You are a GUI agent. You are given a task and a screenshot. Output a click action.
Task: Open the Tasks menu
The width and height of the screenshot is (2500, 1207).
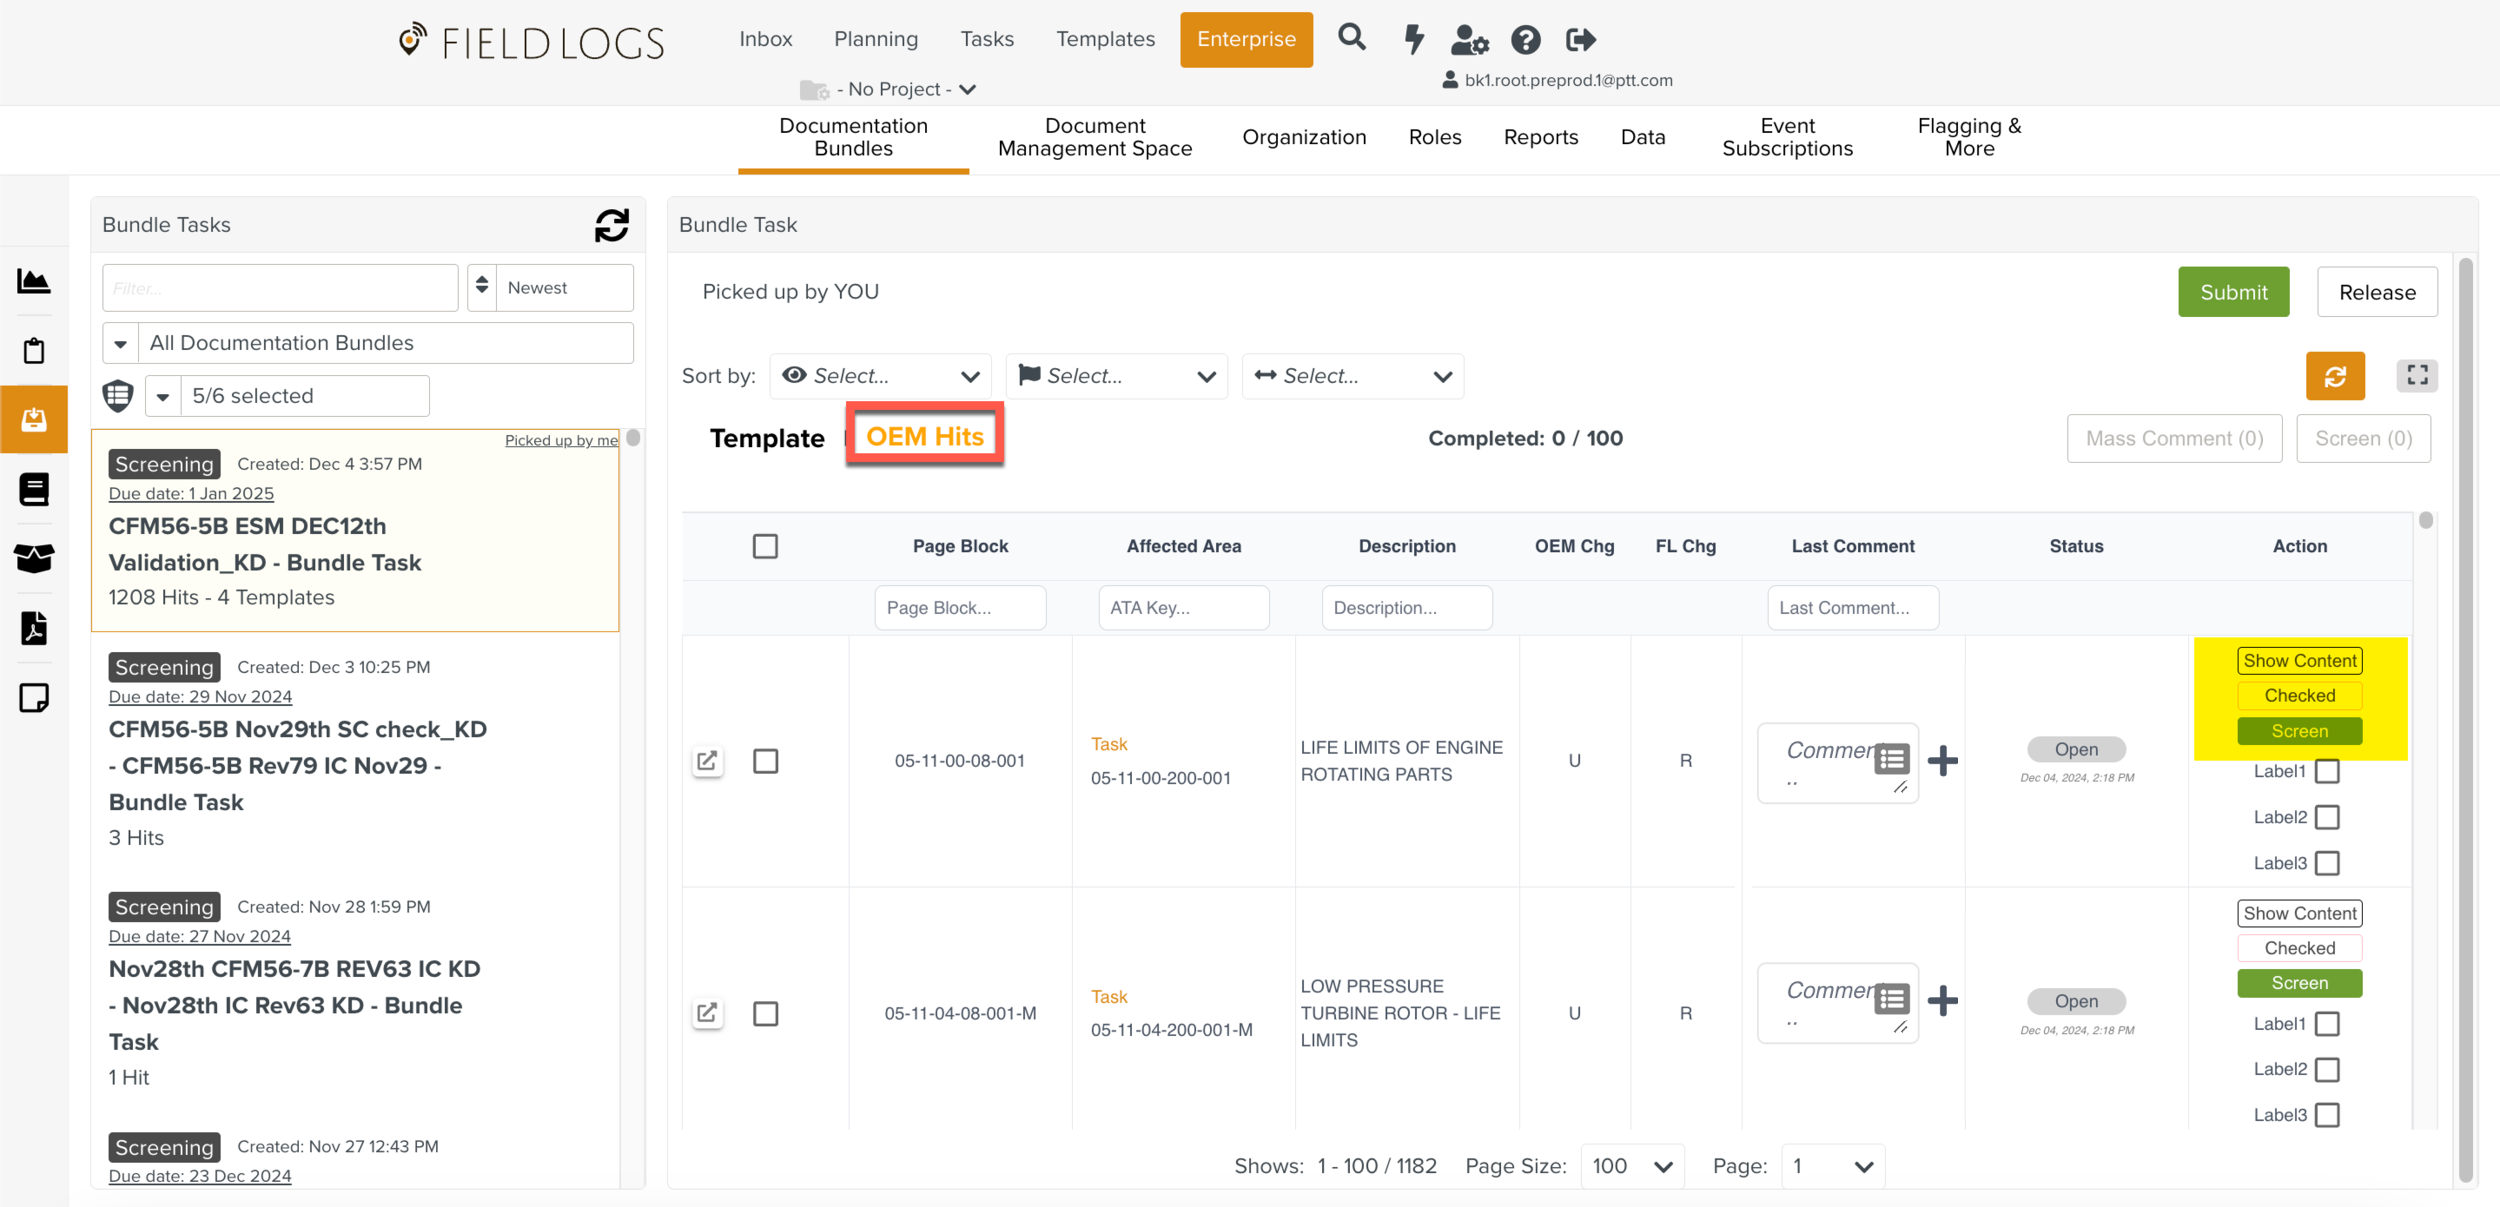(987, 39)
